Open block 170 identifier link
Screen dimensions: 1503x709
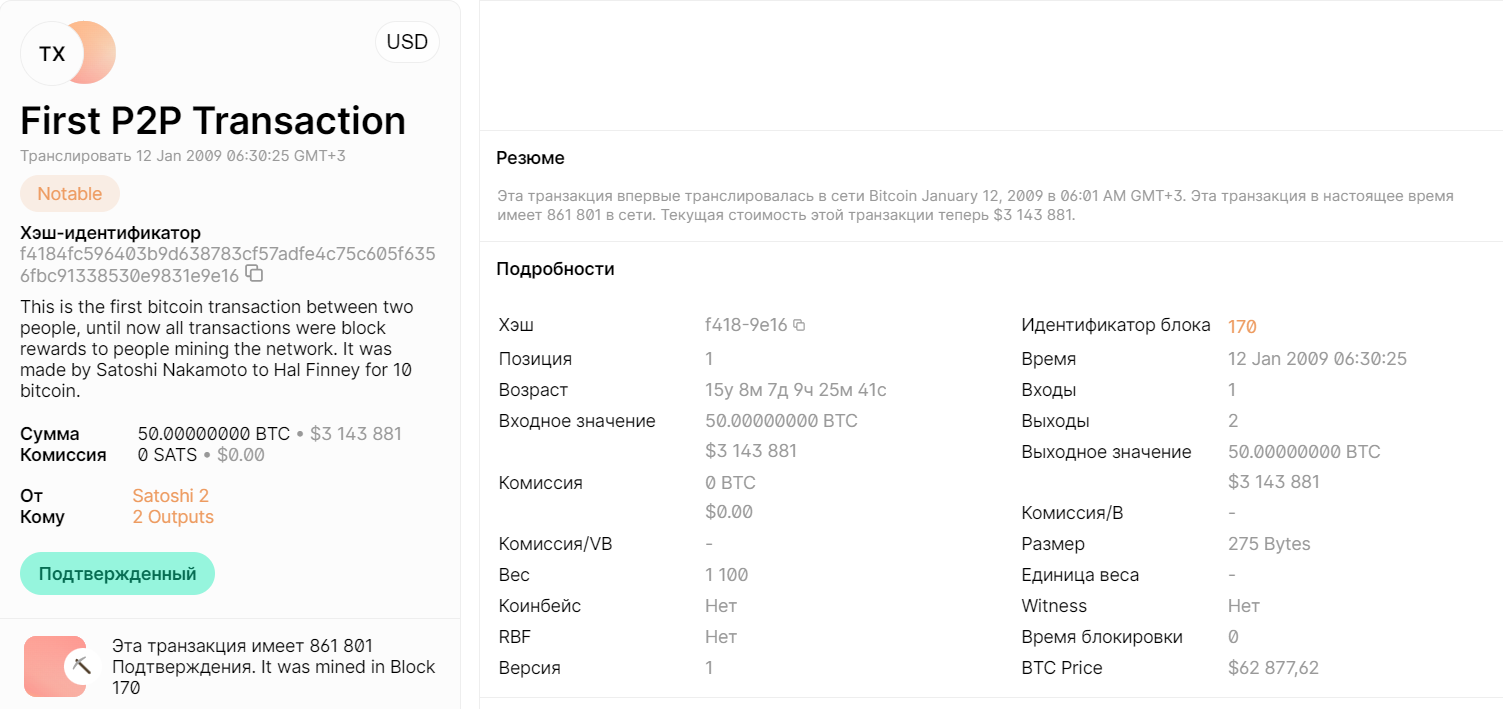[x=1242, y=326]
